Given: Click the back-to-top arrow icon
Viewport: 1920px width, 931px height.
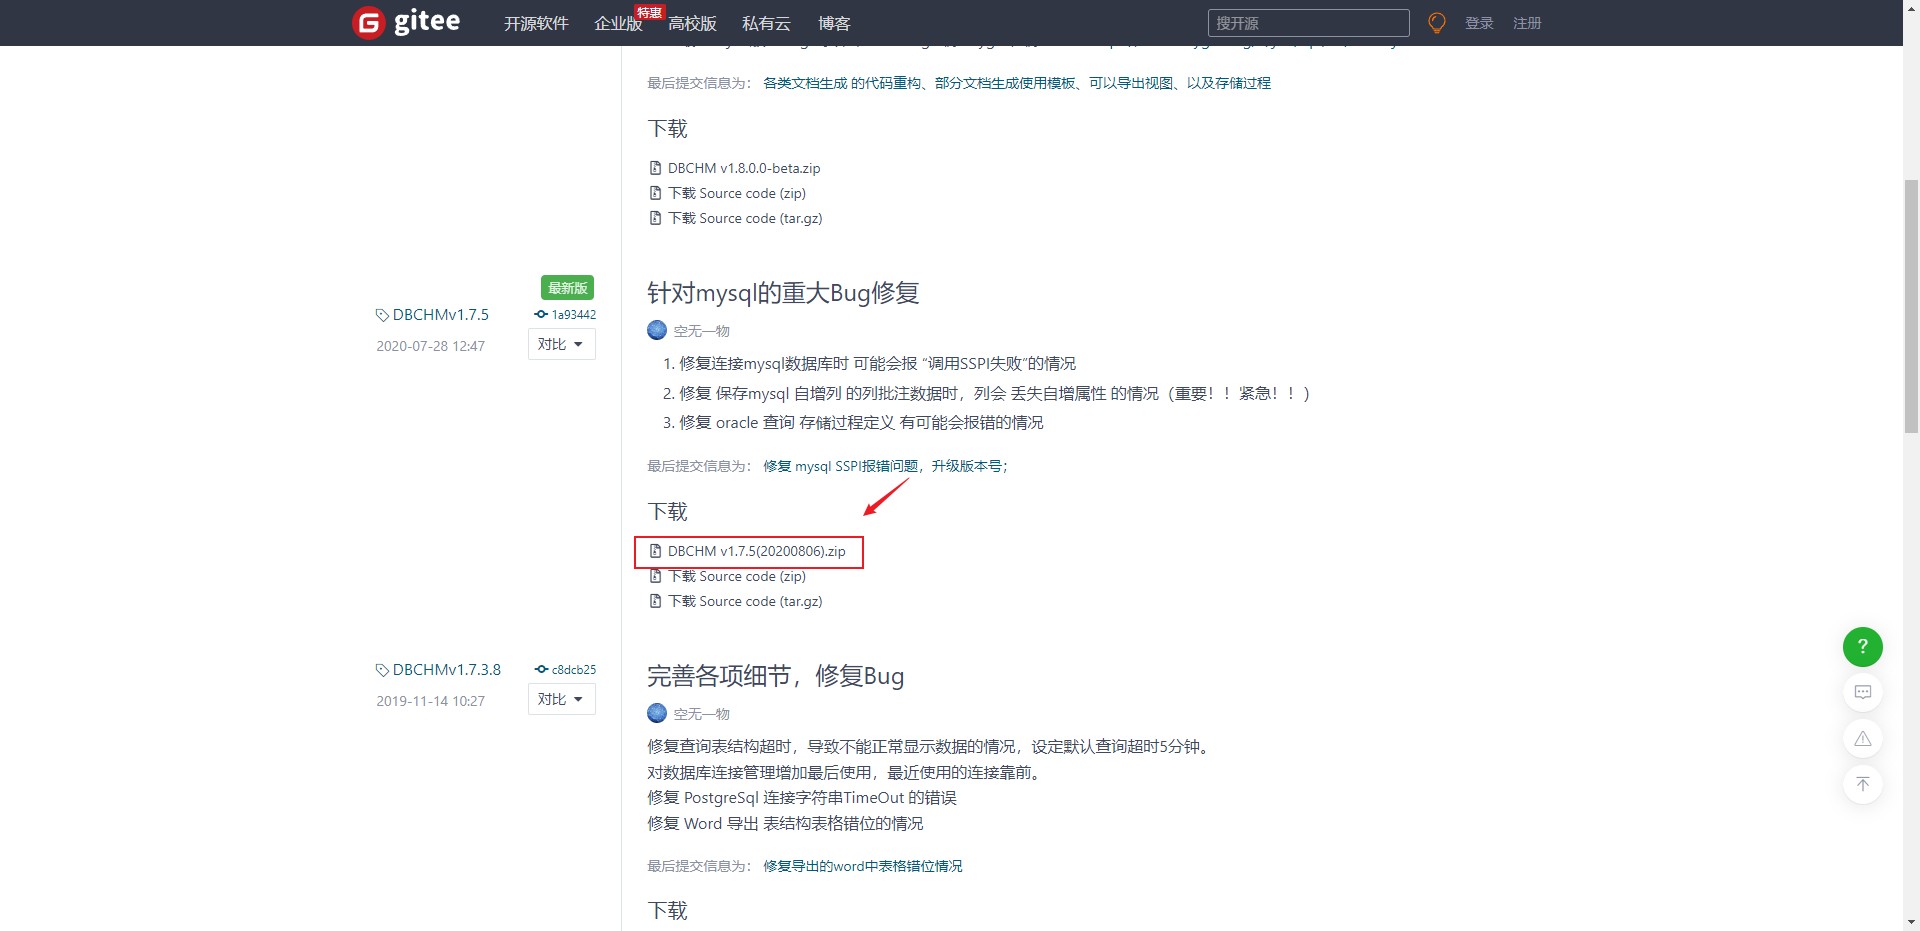Looking at the screenshot, I should tap(1862, 784).
